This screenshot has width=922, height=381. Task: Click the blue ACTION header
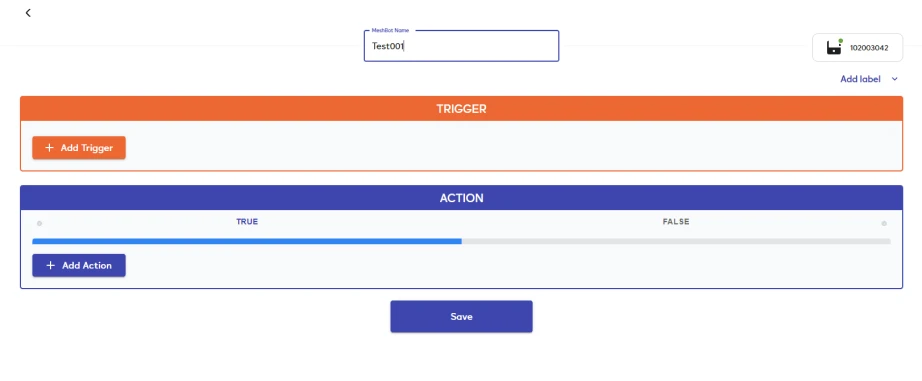pos(462,198)
